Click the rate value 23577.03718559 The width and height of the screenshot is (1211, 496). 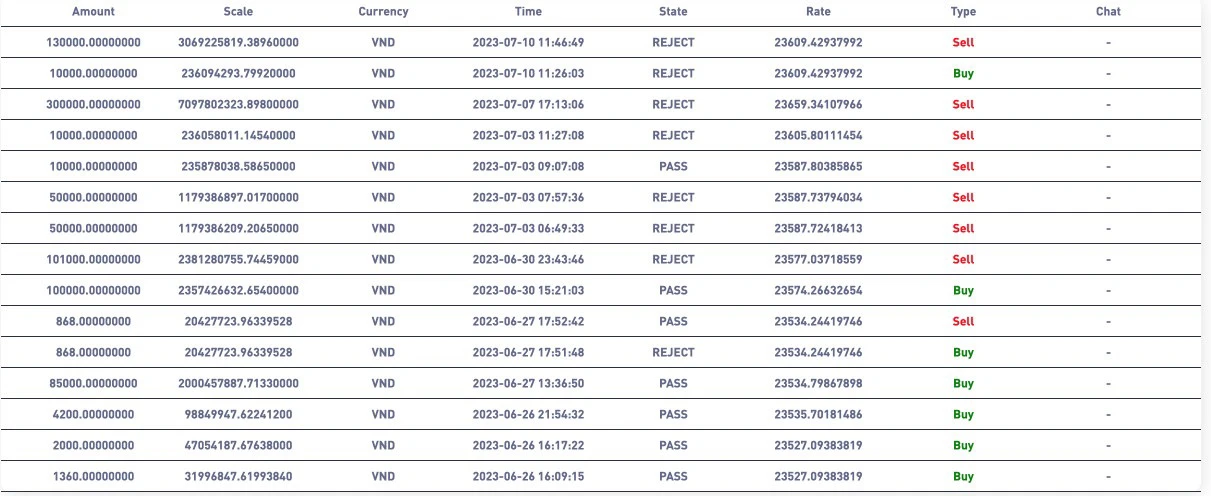[818, 260]
